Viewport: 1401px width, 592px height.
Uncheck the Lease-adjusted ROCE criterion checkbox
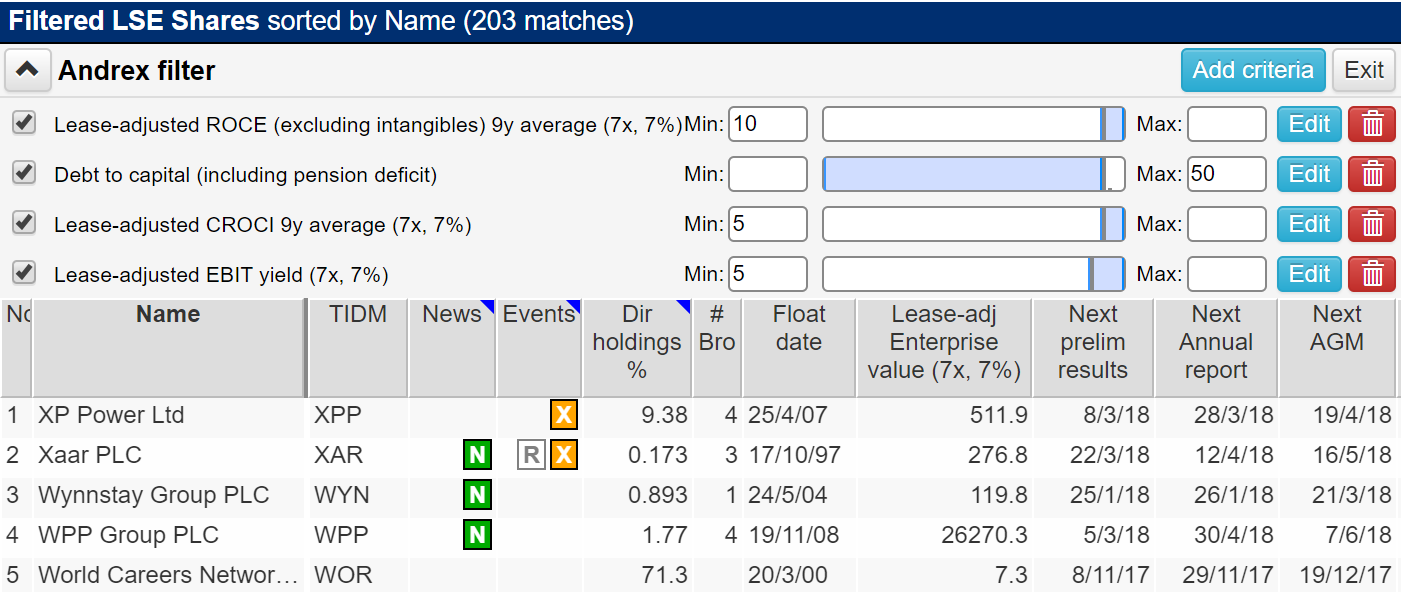[x=24, y=123]
